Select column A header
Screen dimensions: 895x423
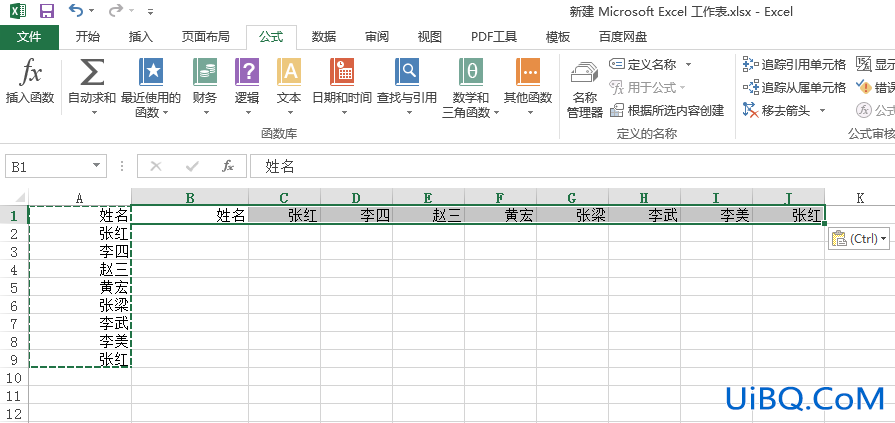(80, 198)
